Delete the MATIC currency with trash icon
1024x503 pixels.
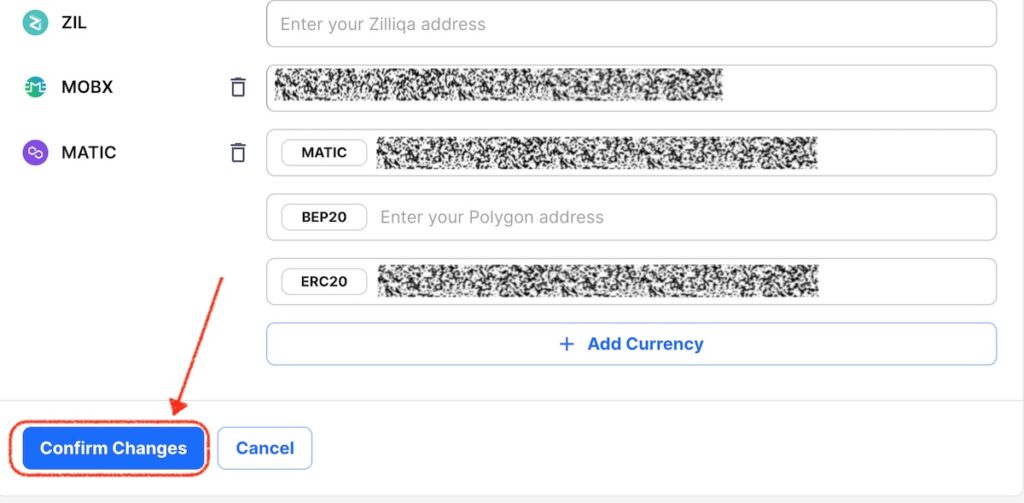point(238,152)
